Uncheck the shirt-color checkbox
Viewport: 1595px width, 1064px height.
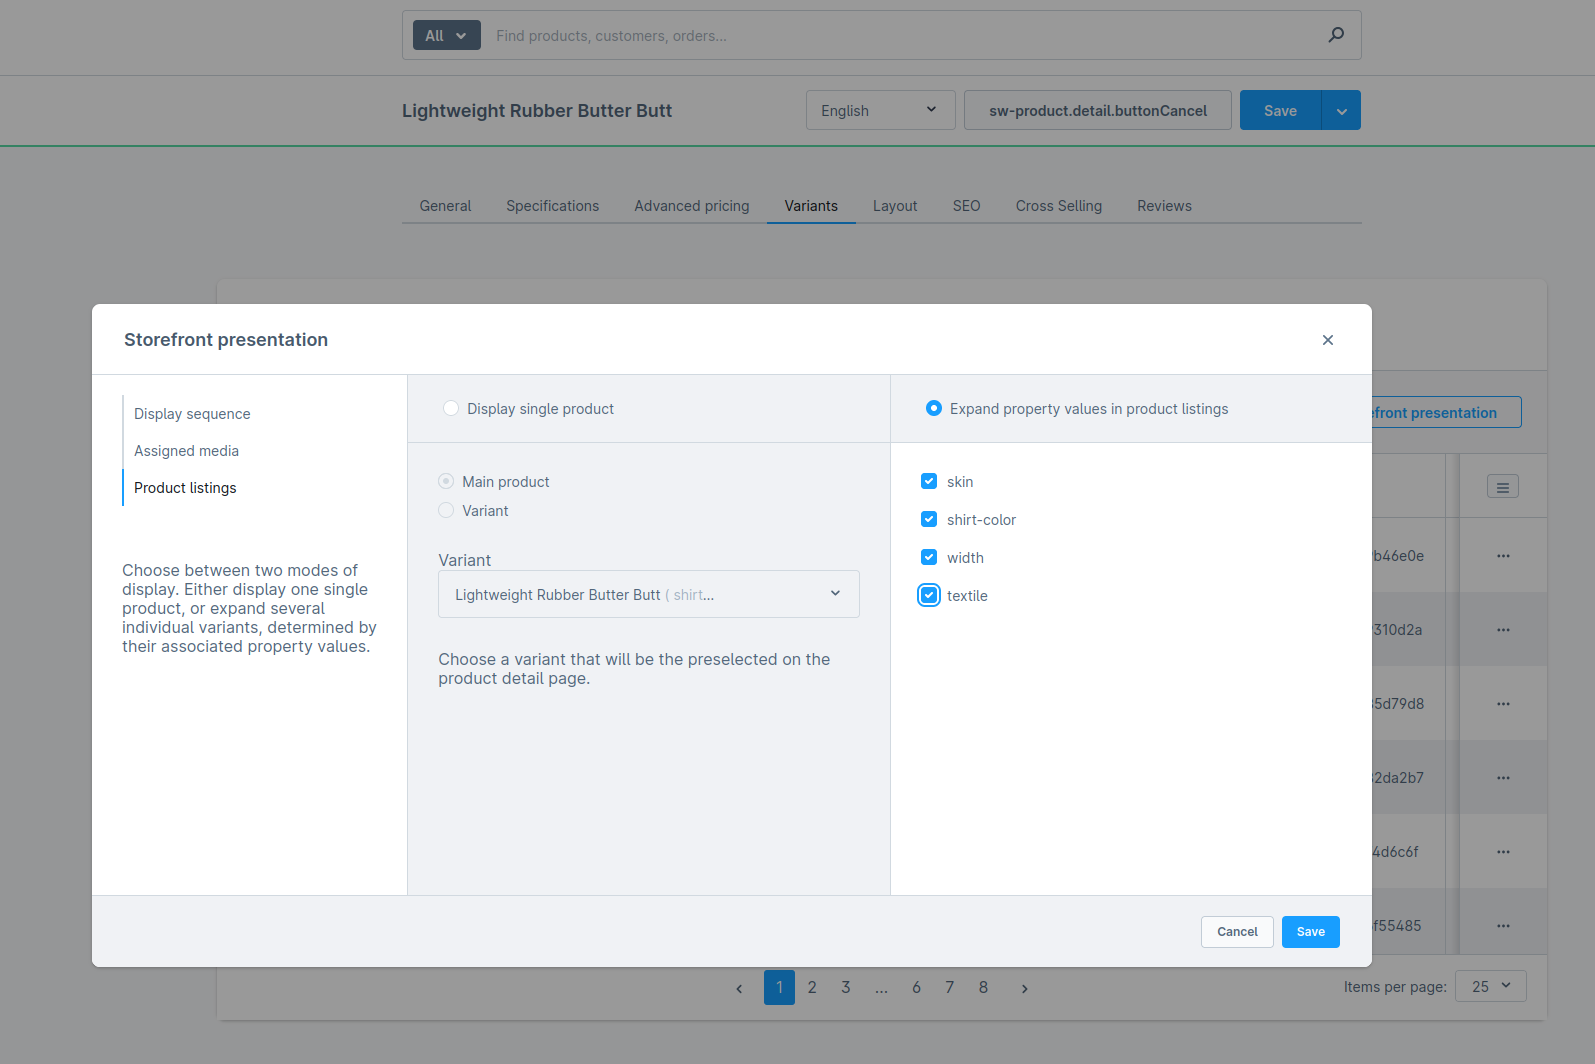click(929, 520)
